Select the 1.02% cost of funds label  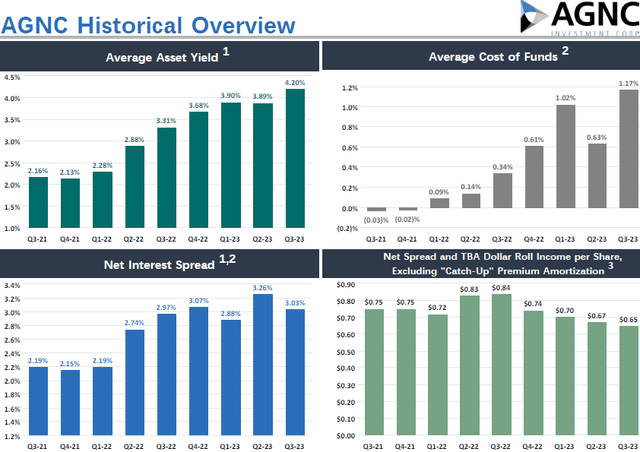tap(565, 98)
